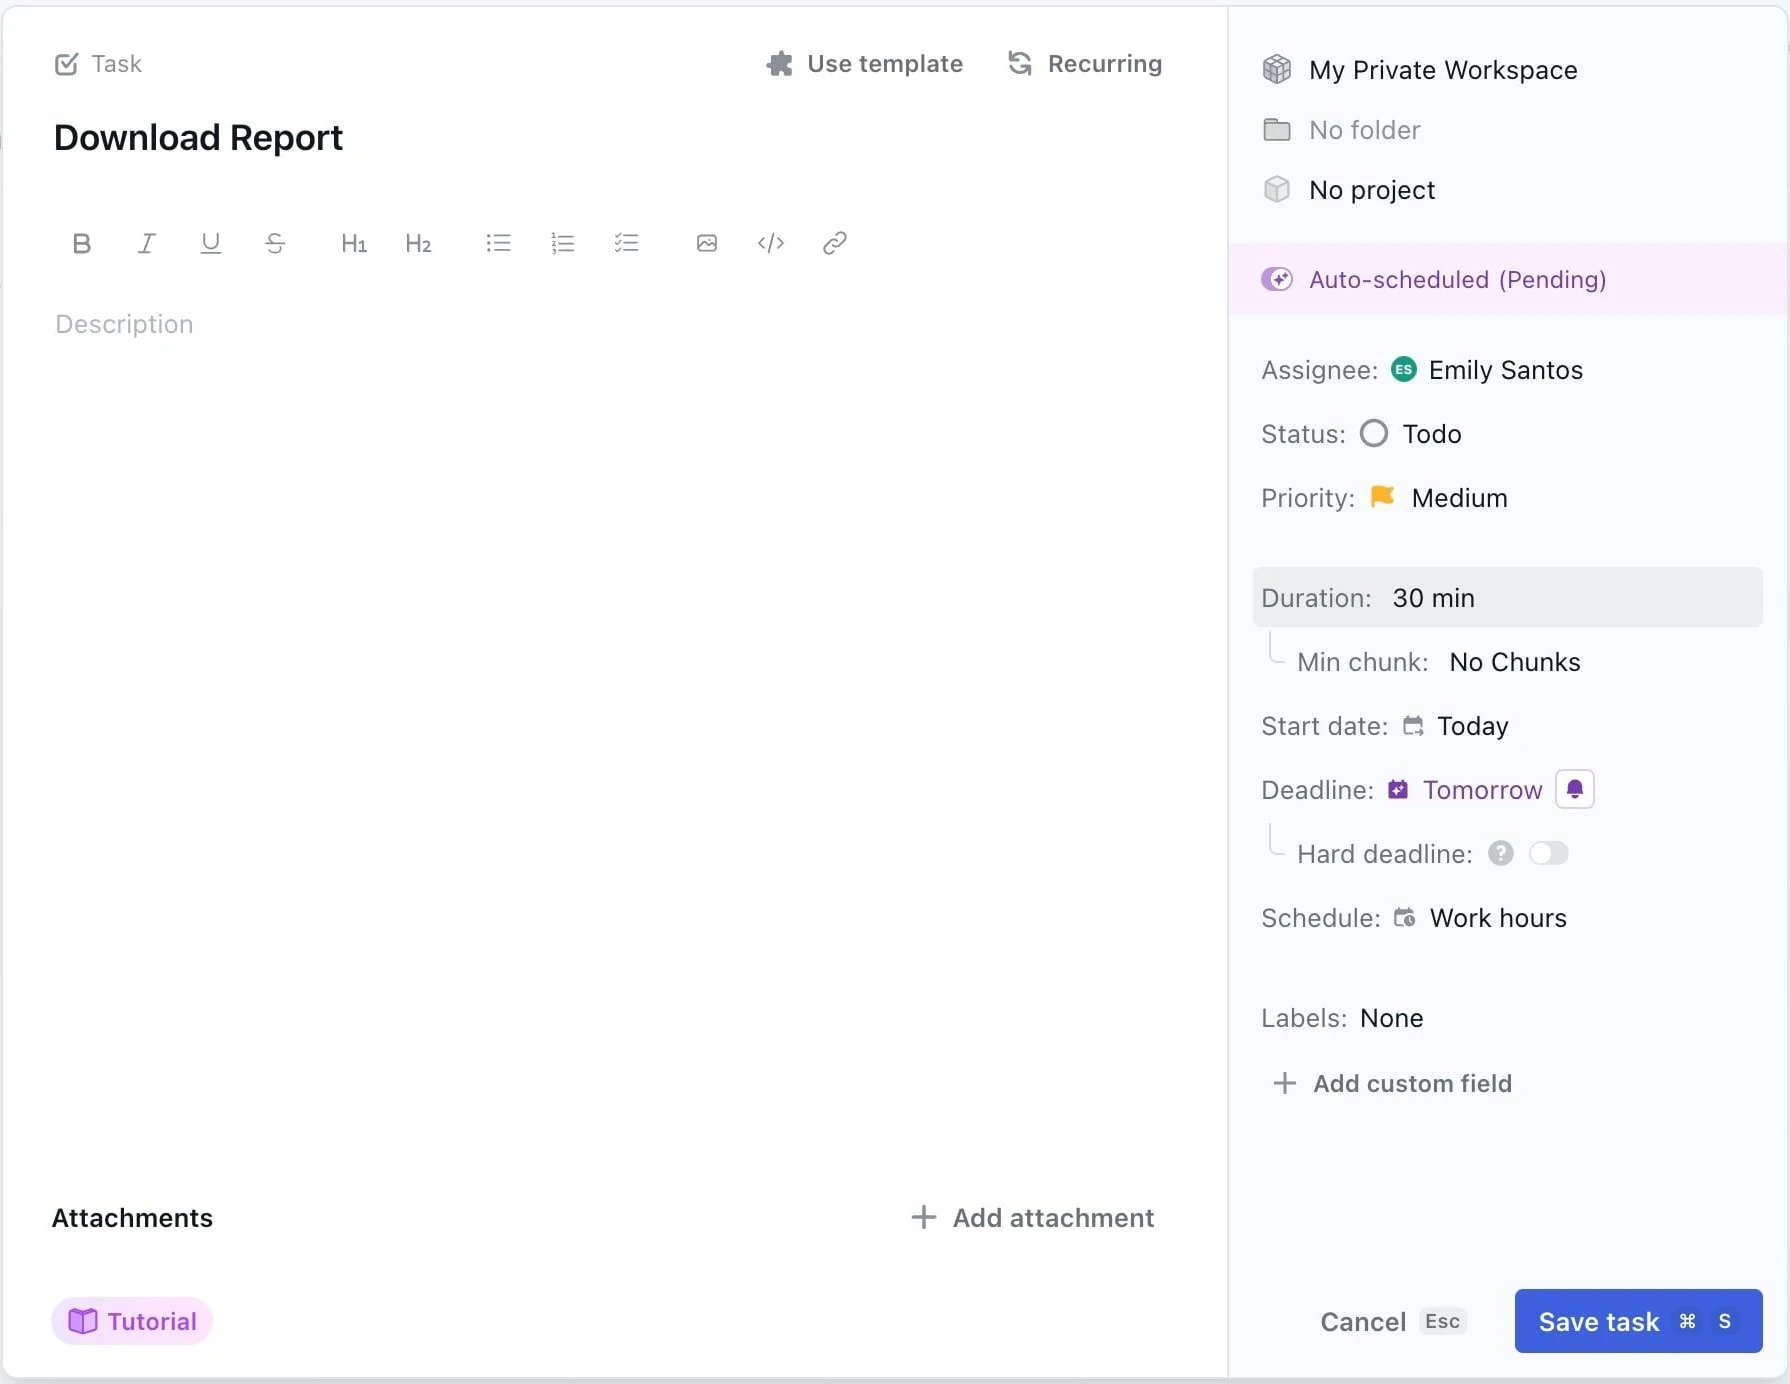Change schedule Work hours

[1498, 918]
